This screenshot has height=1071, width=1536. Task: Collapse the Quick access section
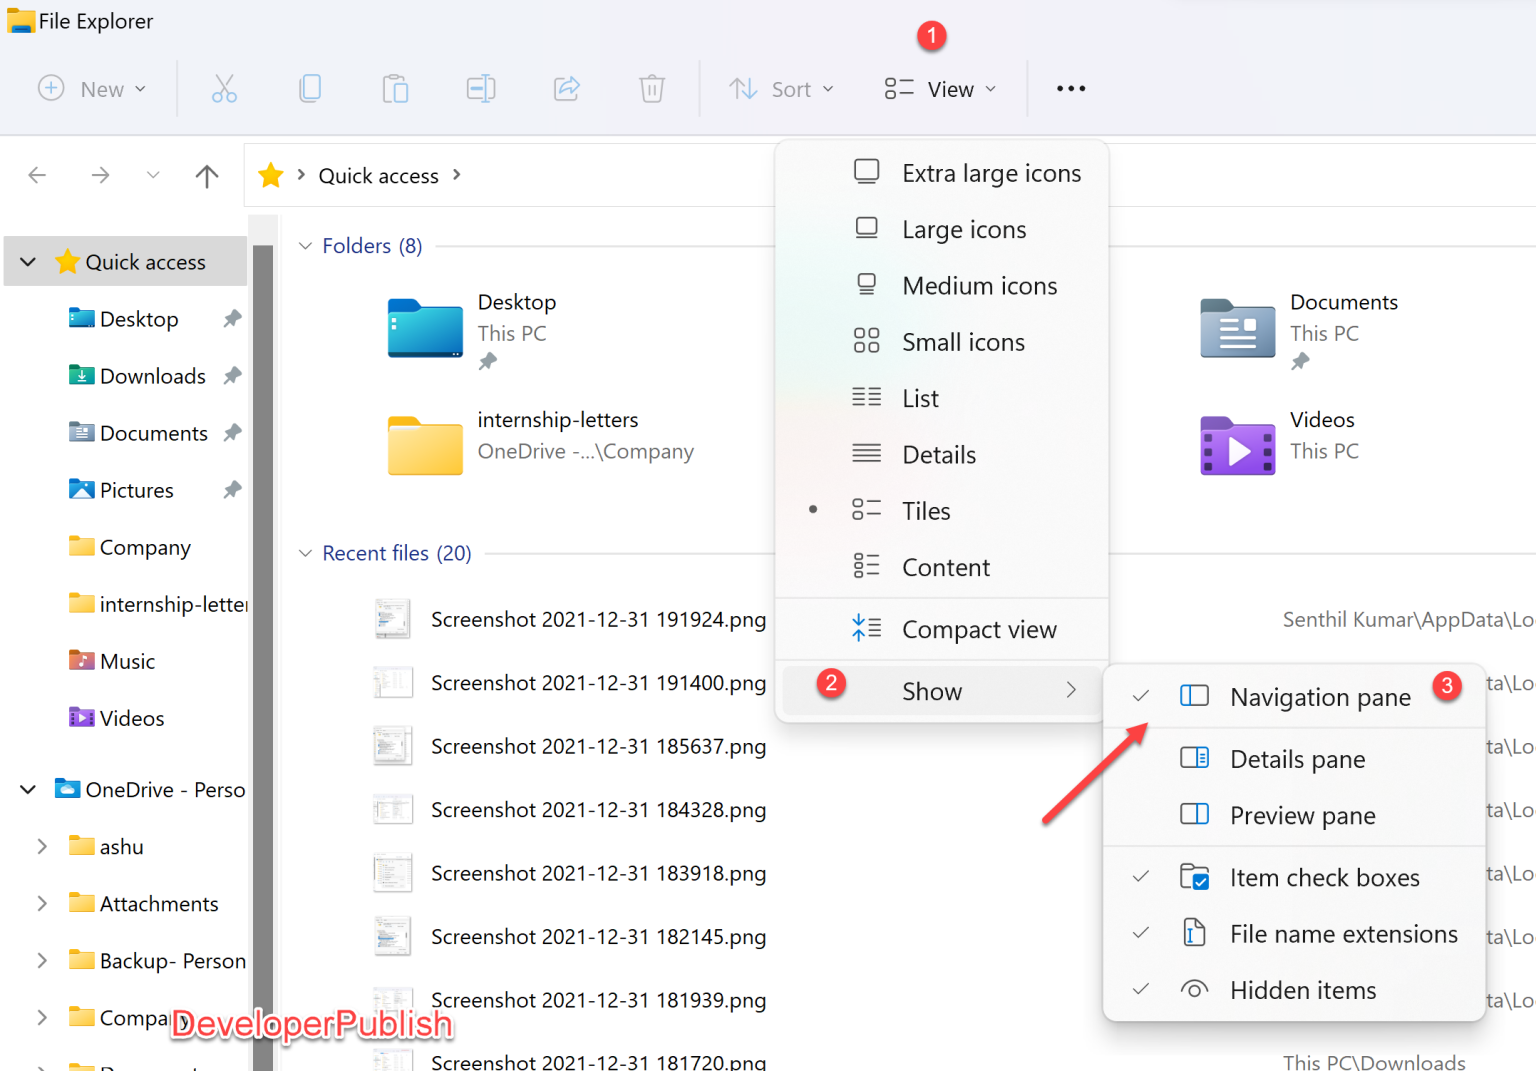27,261
